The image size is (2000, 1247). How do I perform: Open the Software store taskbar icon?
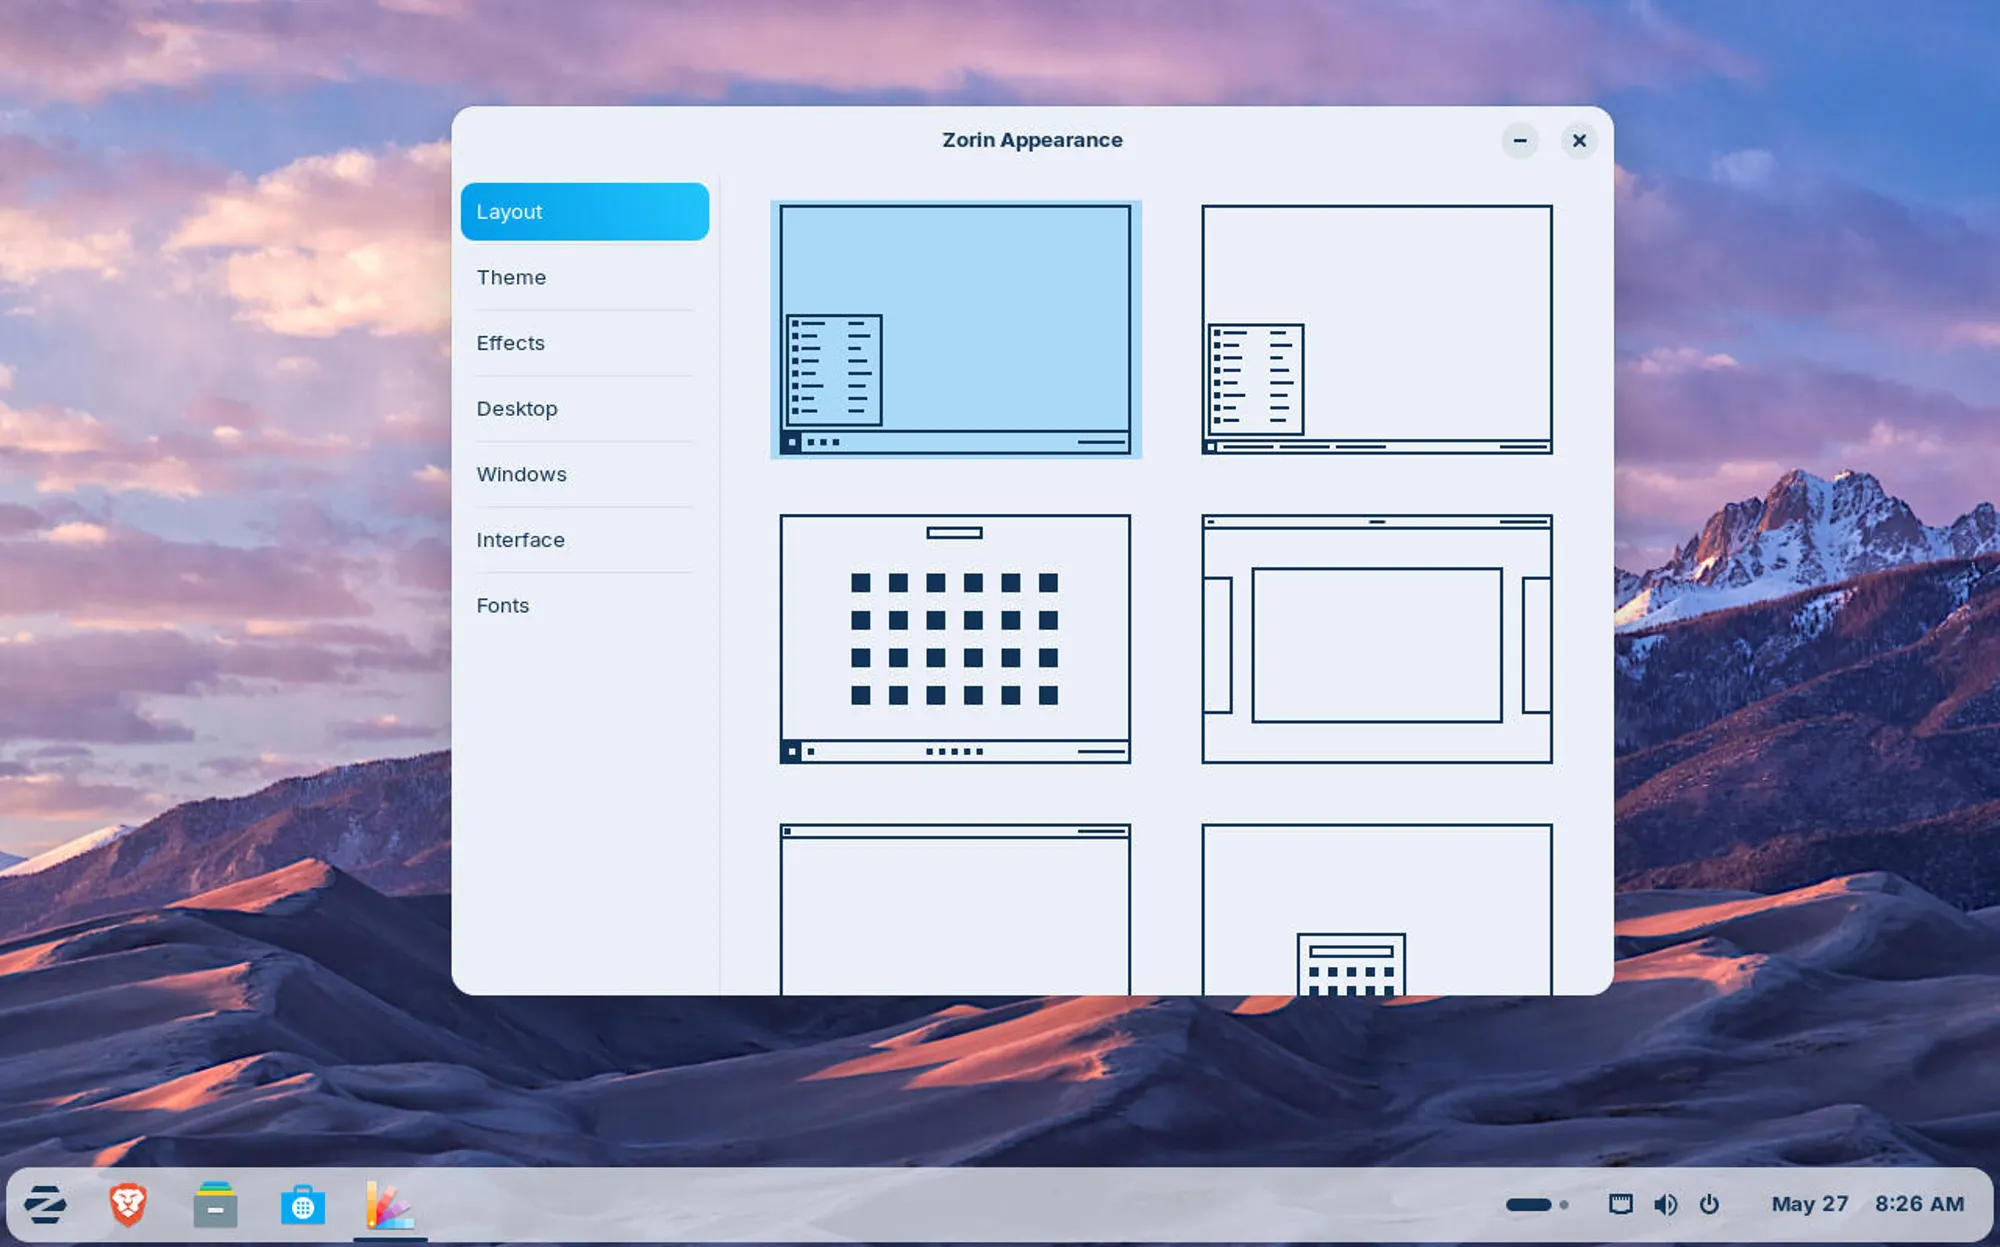pos(302,1205)
